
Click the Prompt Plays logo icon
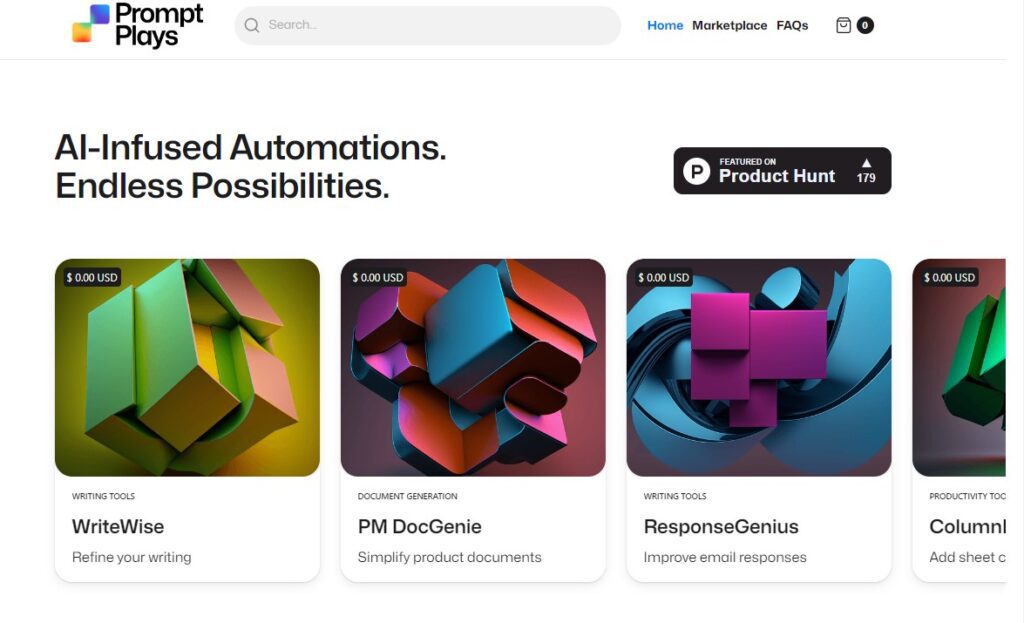(x=91, y=24)
